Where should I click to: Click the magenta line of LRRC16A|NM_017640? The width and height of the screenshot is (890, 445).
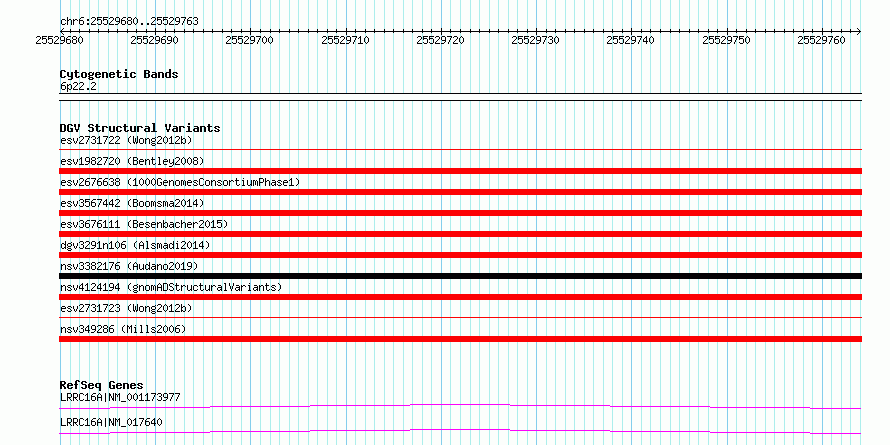(460, 431)
